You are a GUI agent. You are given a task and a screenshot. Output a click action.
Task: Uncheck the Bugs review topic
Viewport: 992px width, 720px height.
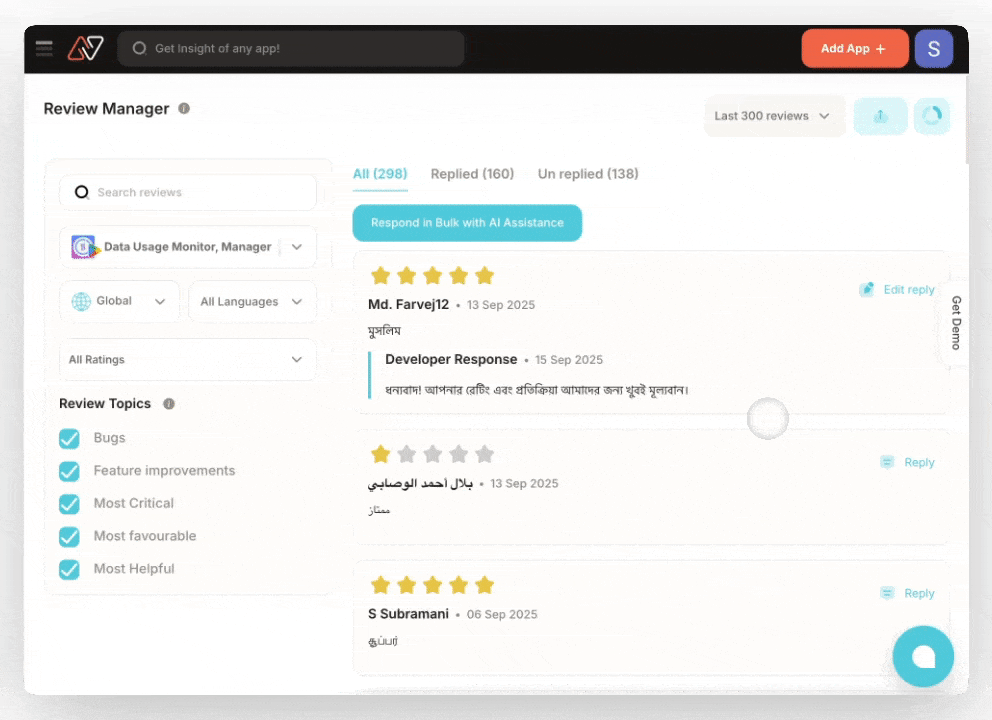69,438
